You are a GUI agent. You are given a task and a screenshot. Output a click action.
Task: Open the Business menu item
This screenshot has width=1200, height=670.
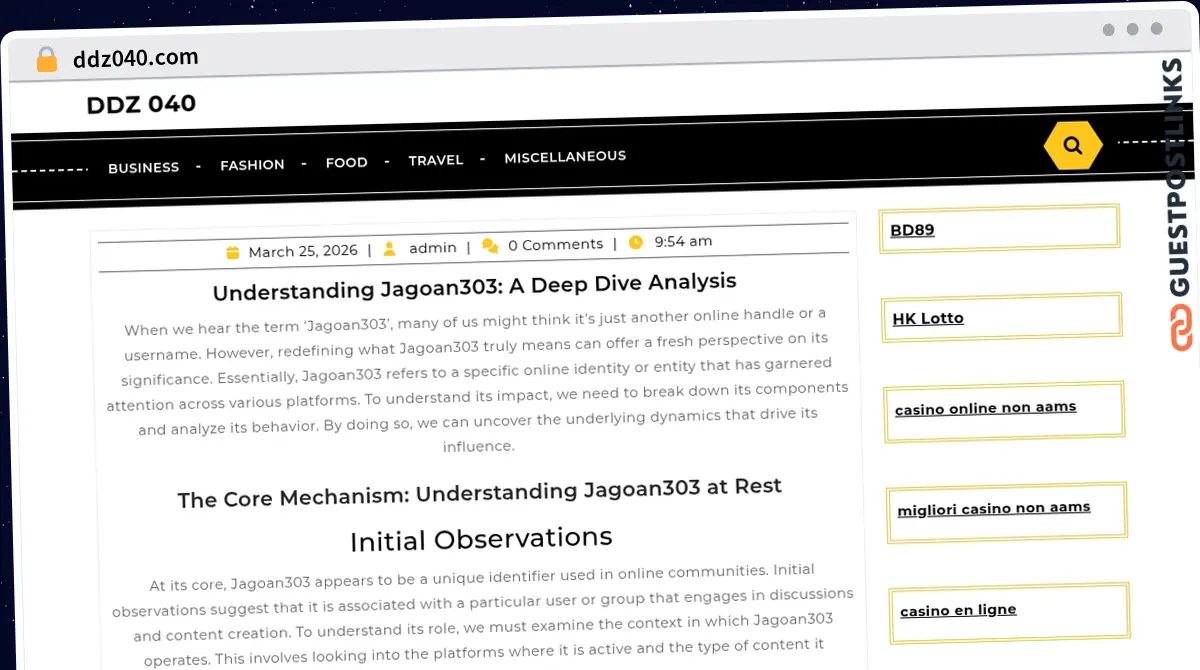click(144, 167)
